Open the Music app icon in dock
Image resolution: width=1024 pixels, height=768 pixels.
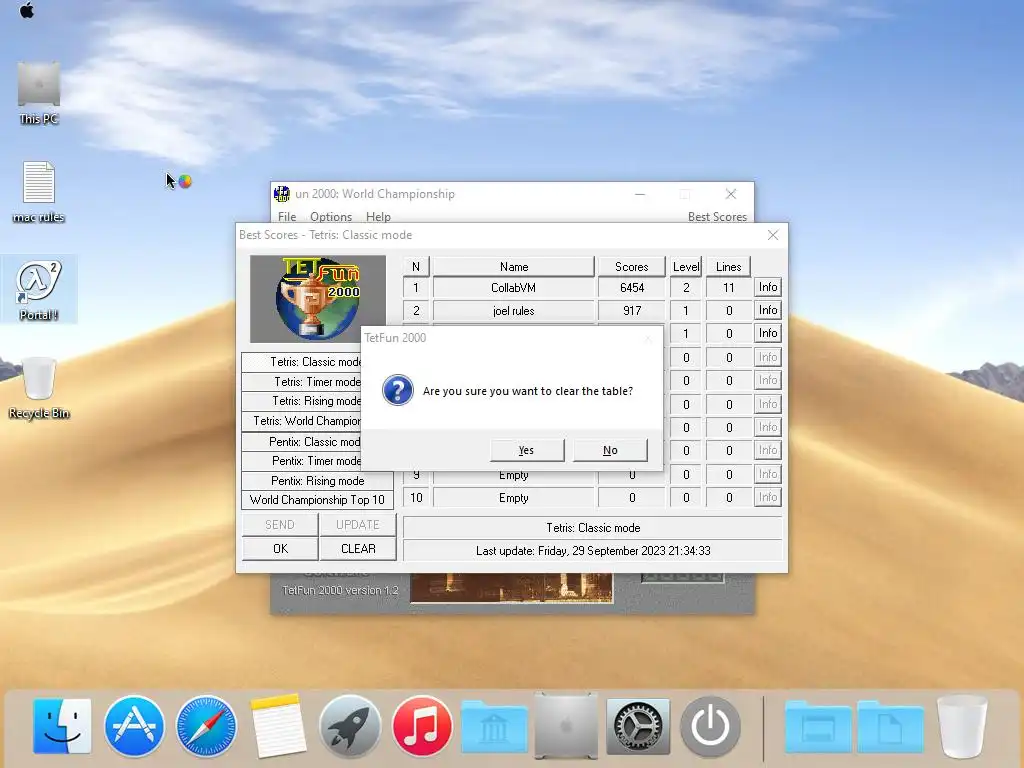[x=422, y=726]
